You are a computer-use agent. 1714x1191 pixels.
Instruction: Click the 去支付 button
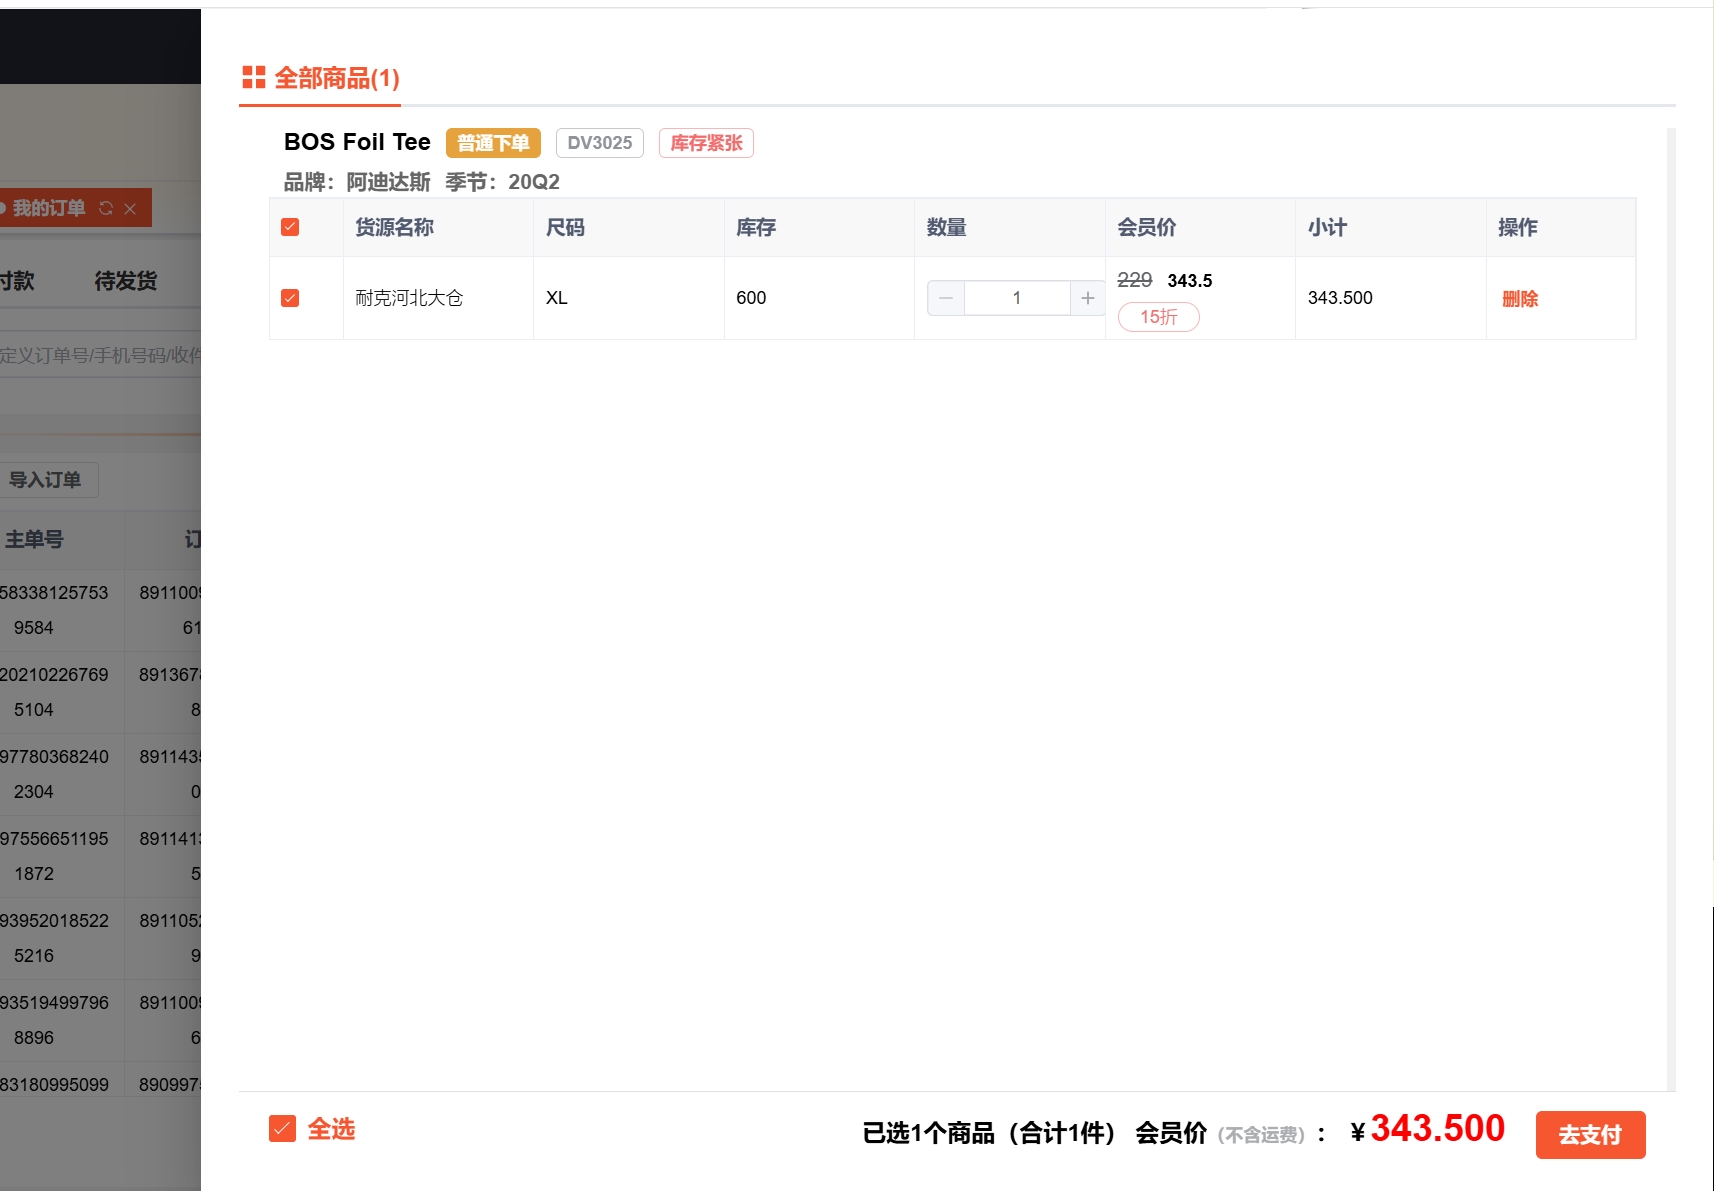click(1589, 1135)
